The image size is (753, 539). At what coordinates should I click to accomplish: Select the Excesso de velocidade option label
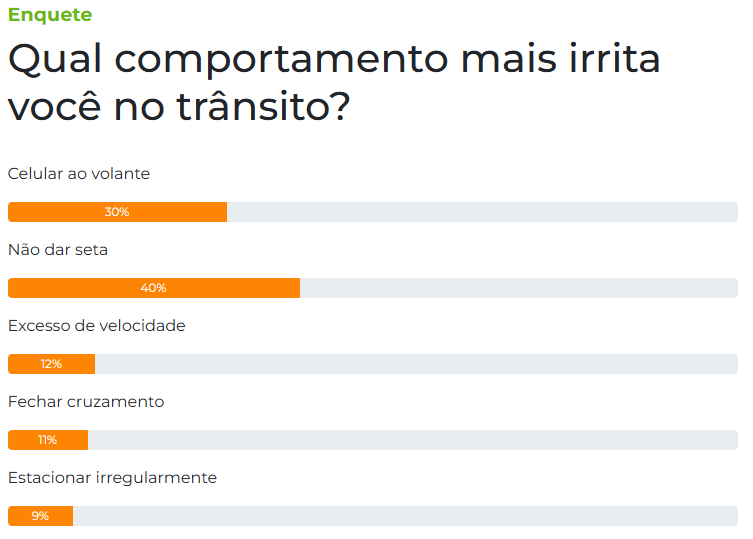(97, 325)
